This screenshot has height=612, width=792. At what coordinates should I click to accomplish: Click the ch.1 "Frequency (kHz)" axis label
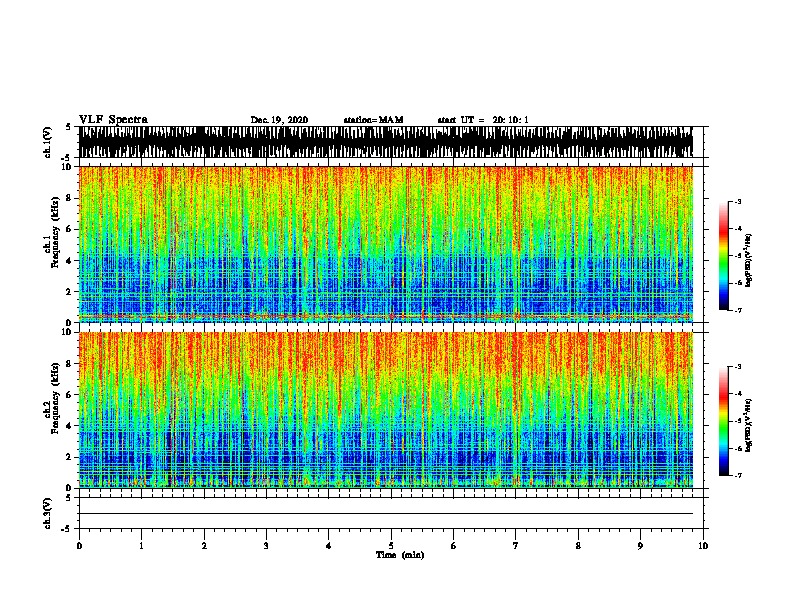[56, 232]
